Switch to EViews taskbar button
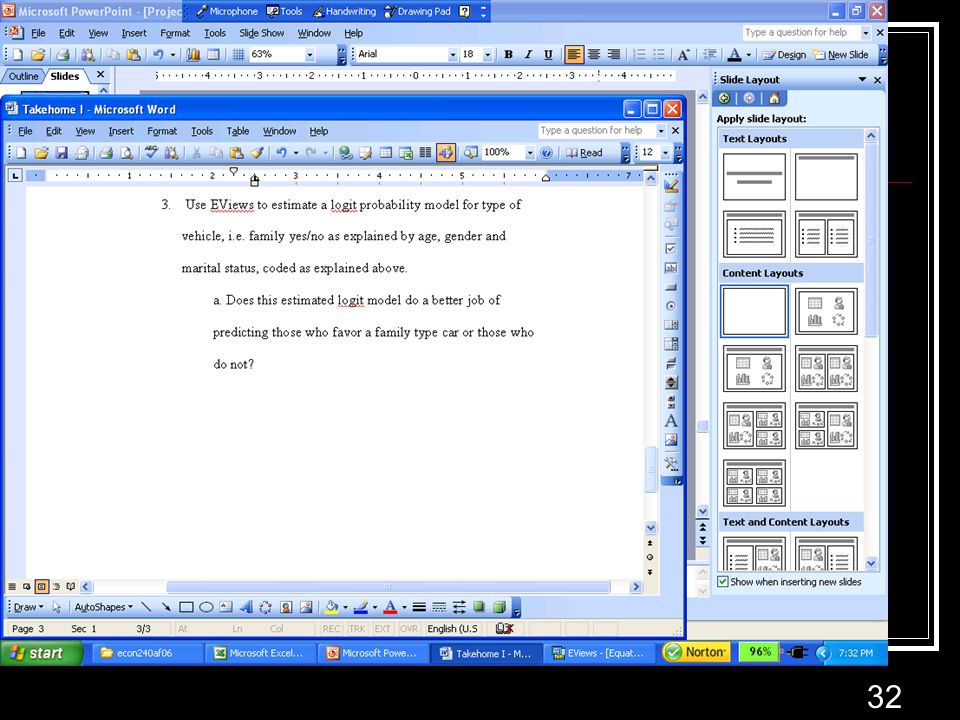The image size is (960, 720). 598,653
